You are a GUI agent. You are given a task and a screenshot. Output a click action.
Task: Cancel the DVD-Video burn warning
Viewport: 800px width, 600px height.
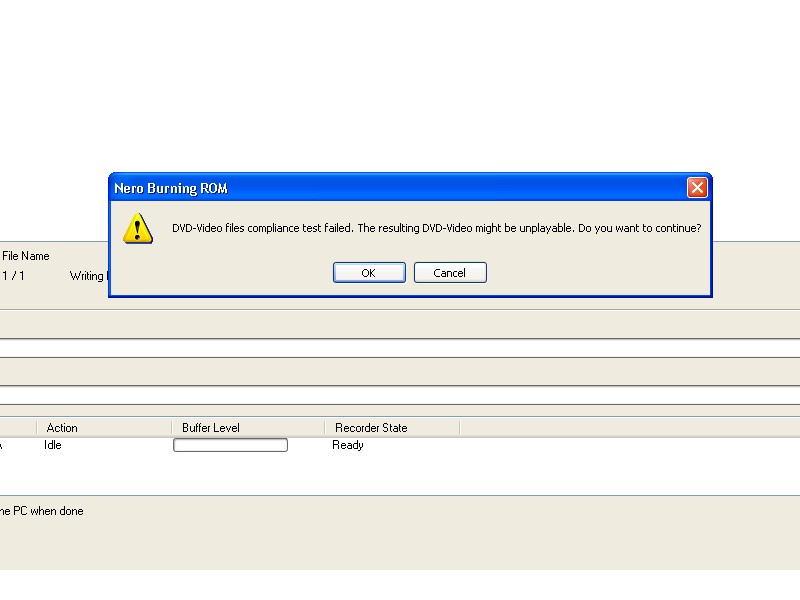click(450, 272)
